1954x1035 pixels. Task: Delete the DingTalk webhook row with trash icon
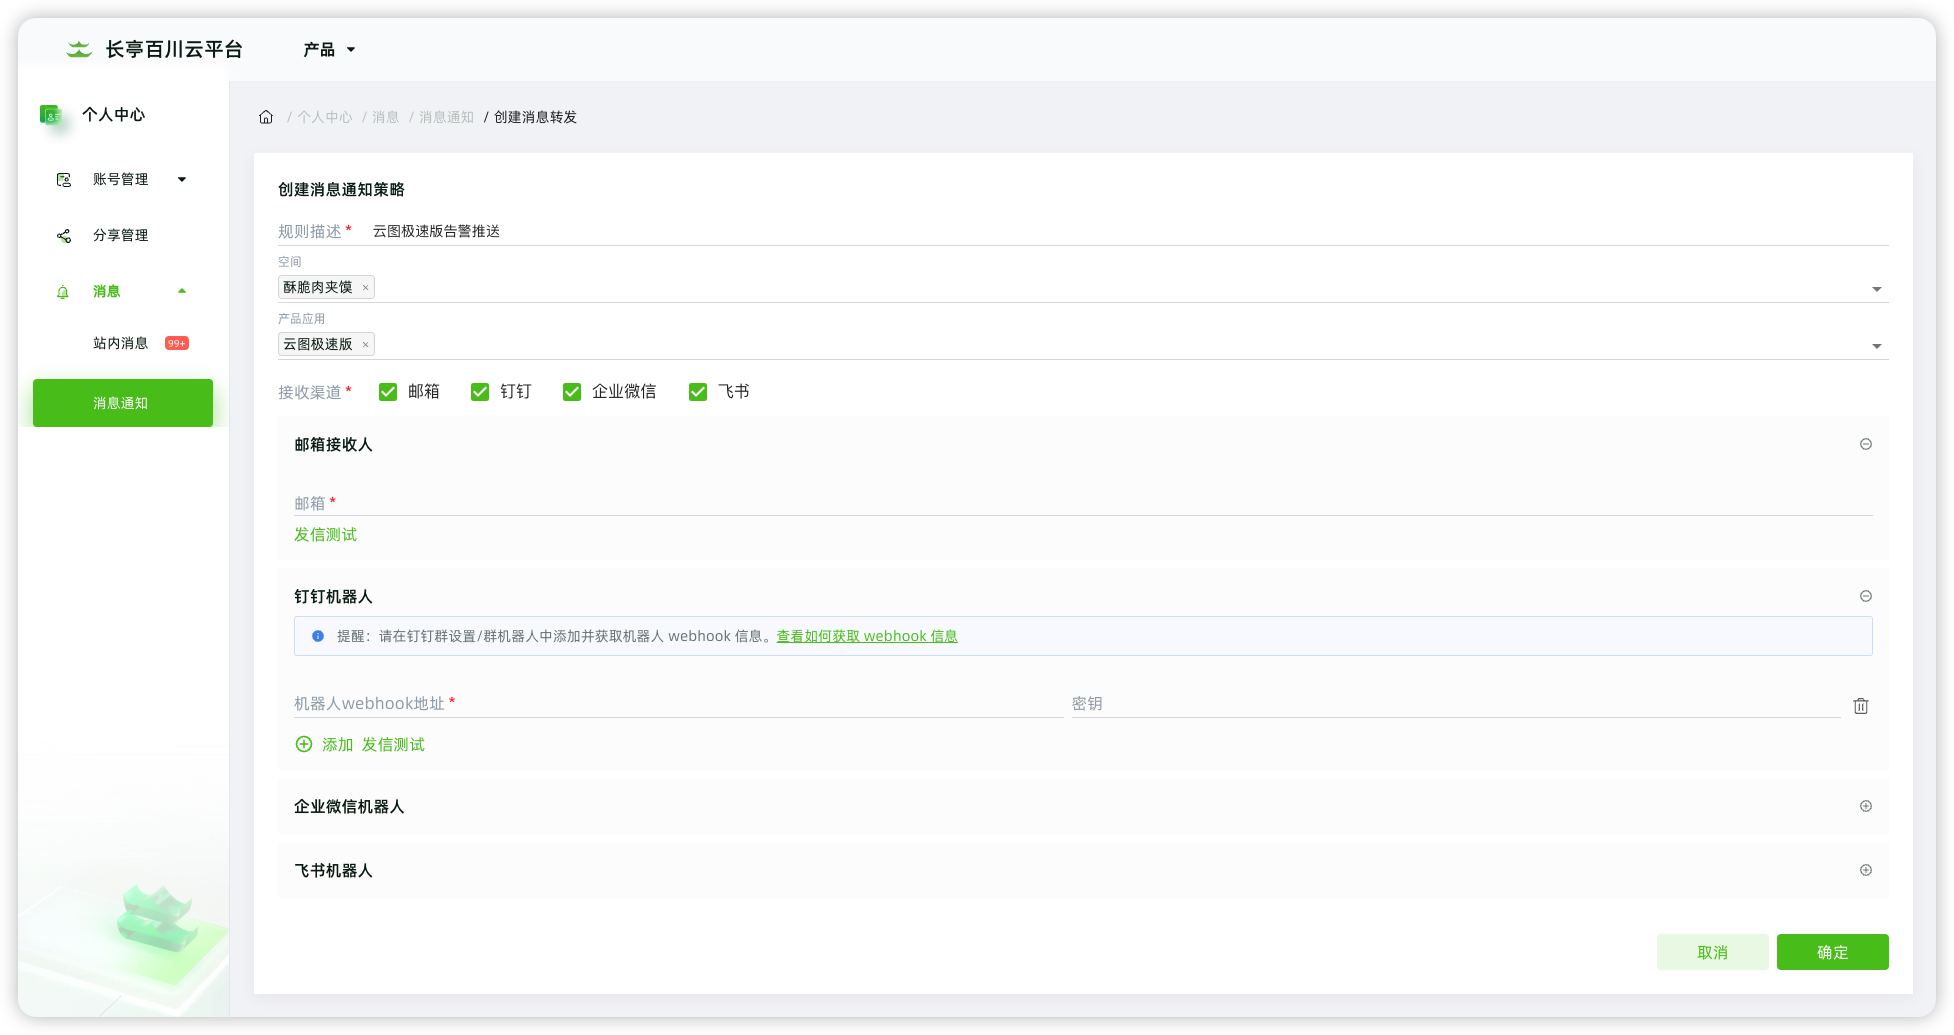tap(1860, 706)
